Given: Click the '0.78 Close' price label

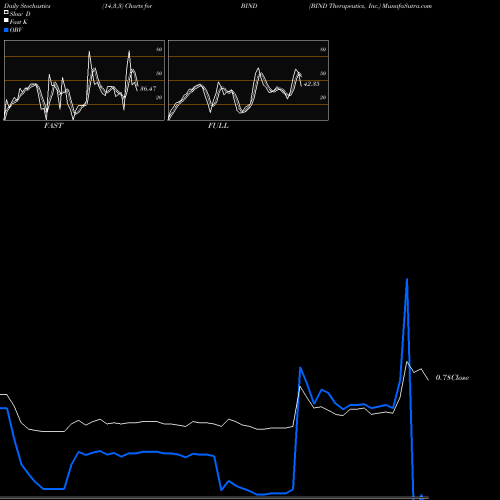Looking at the screenshot, I should coord(452,377).
